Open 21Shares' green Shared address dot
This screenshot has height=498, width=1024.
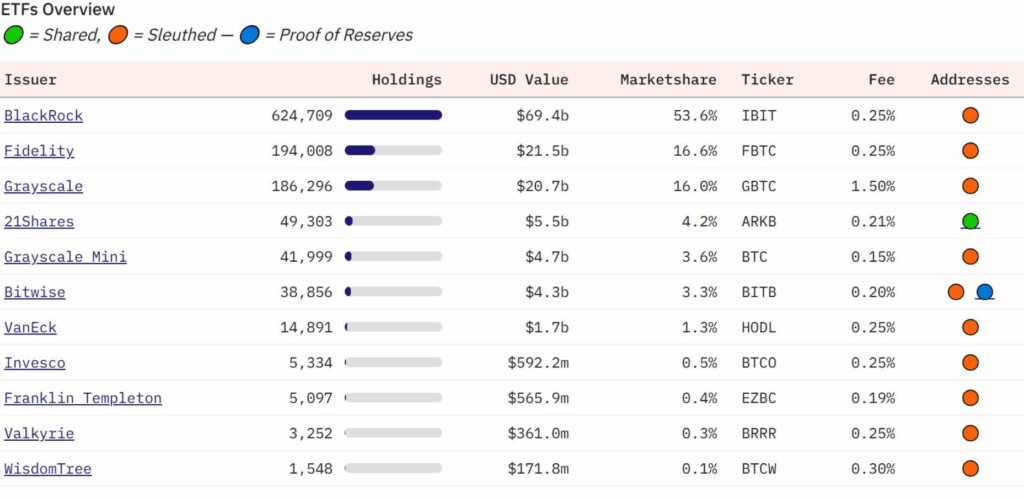pos(970,221)
